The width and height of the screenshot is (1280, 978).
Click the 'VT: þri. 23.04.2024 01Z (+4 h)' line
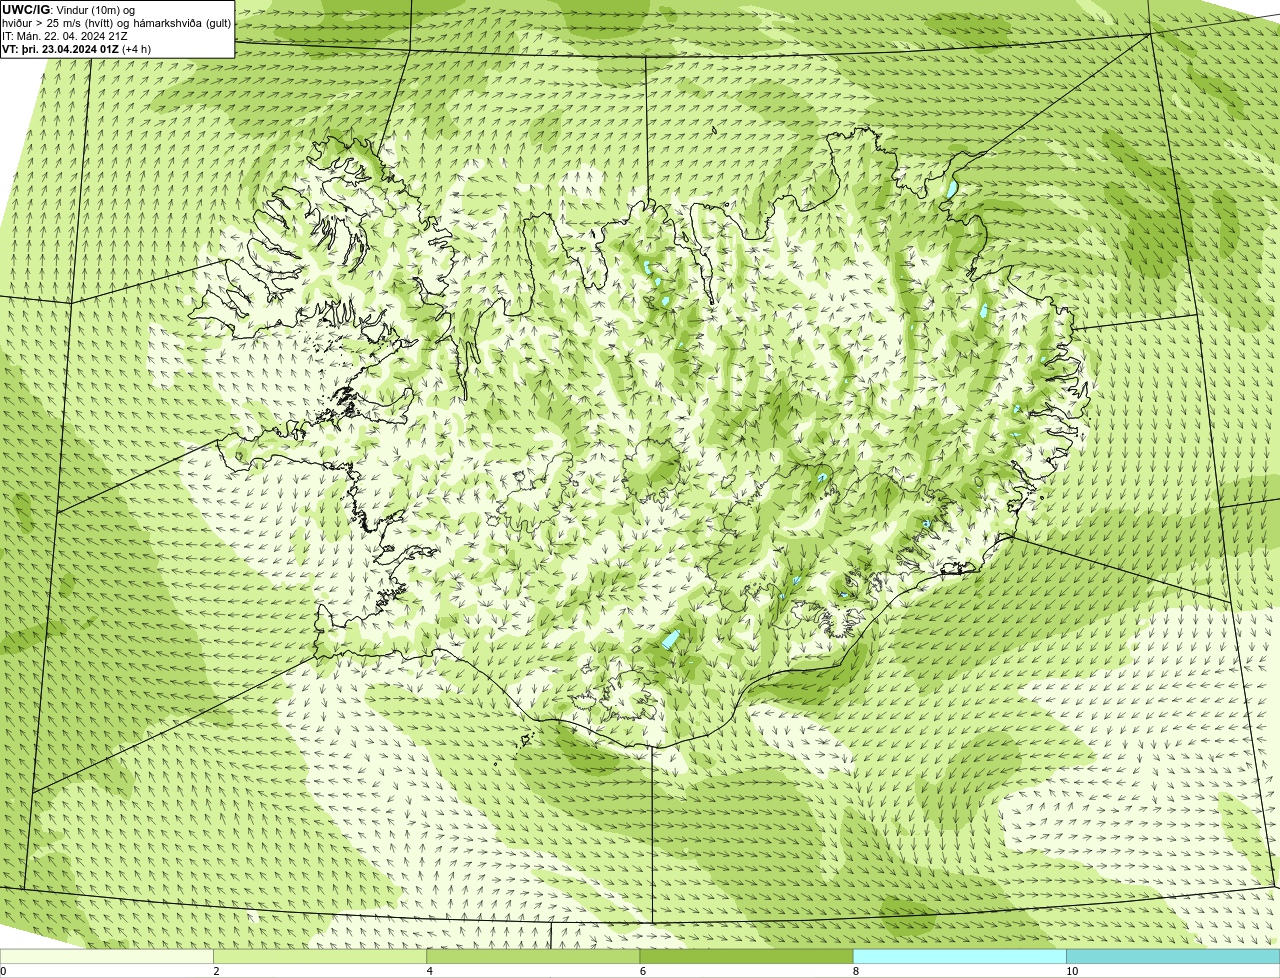pyautogui.click(x=77, y=49)
